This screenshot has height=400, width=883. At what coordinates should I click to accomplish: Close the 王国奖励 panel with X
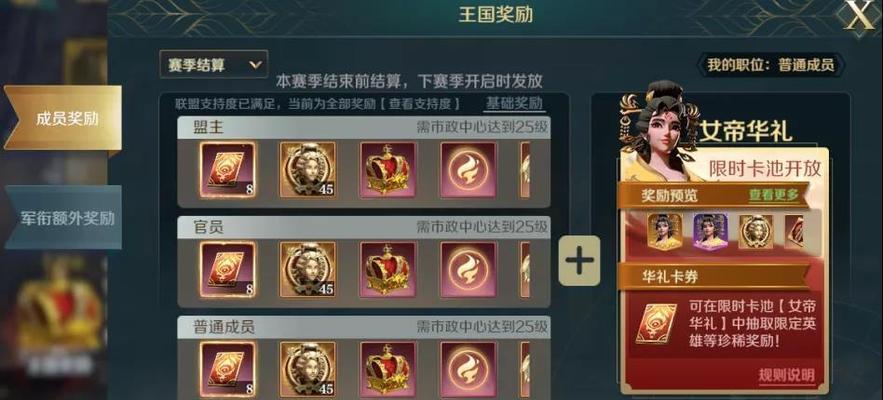point(859,19)
